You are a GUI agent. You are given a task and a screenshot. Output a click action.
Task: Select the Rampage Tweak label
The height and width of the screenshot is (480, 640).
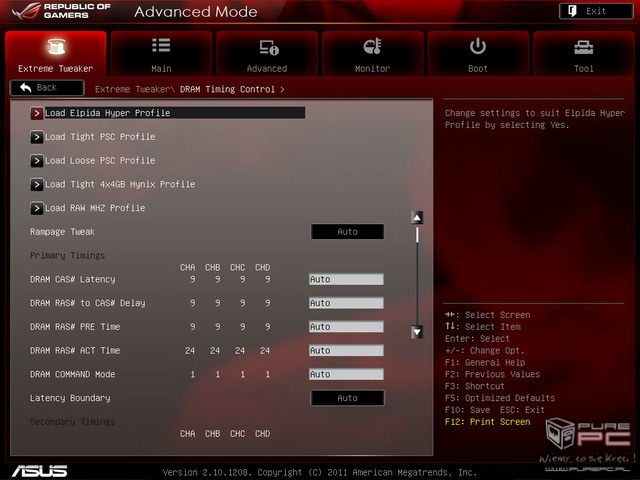coord(62,232)
